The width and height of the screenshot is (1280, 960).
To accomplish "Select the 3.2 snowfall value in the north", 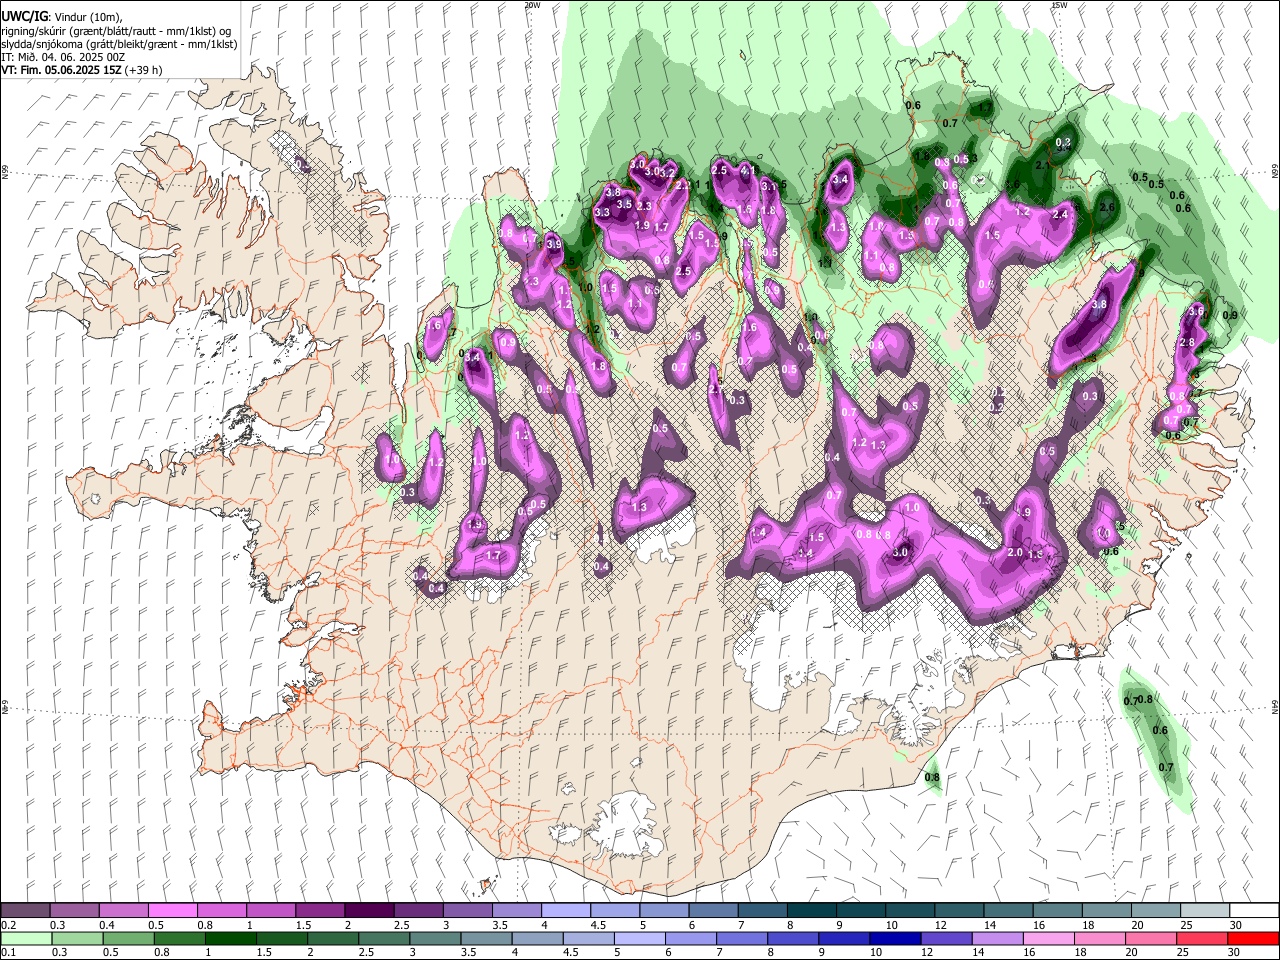I will (669, 174).
